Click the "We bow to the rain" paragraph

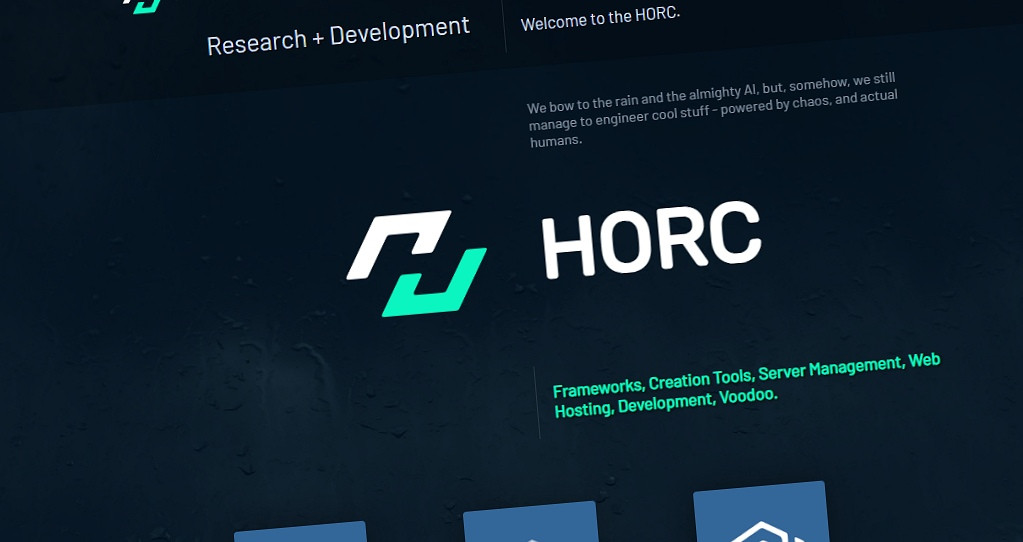click(x=712, y=115)
